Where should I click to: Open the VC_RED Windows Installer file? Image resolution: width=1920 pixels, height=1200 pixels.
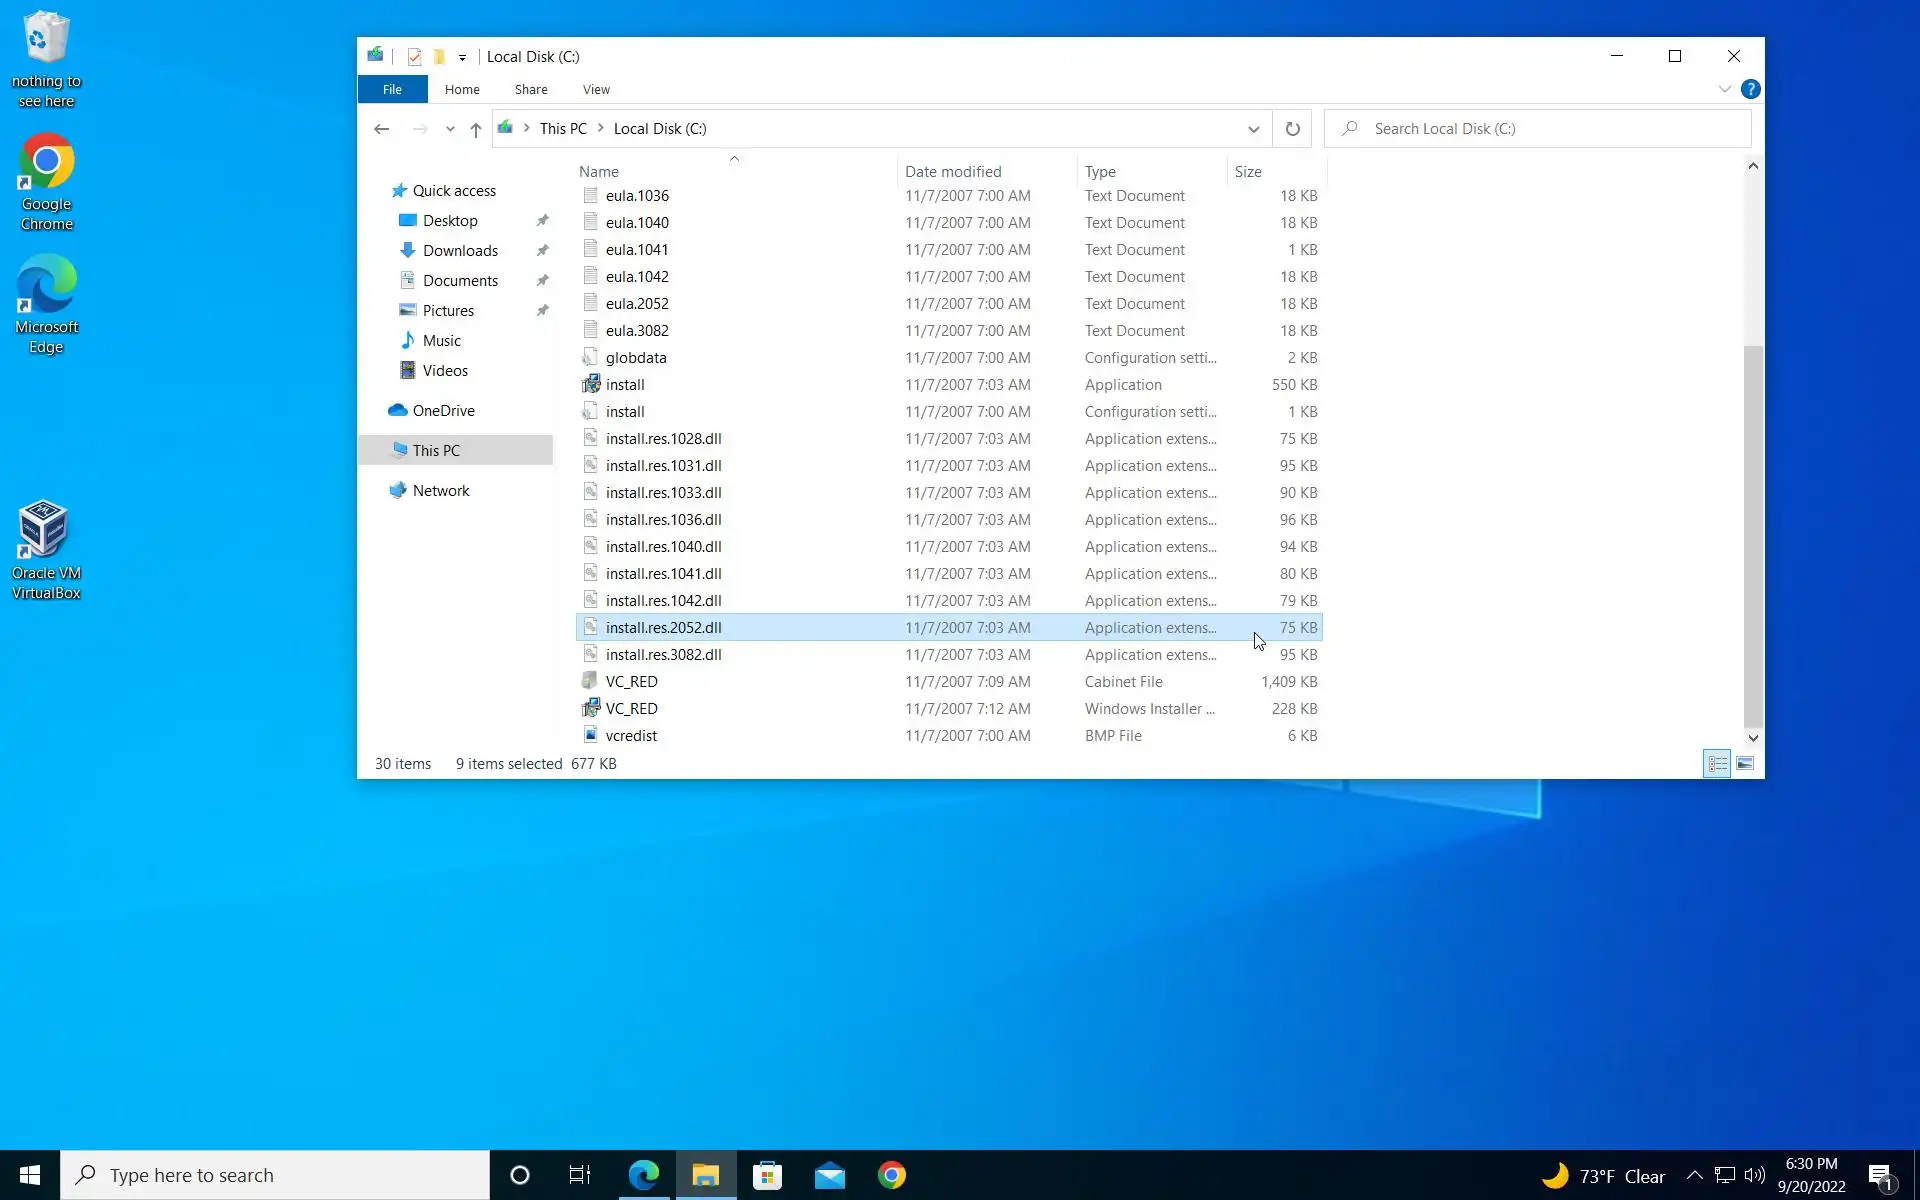pos(631,709)
